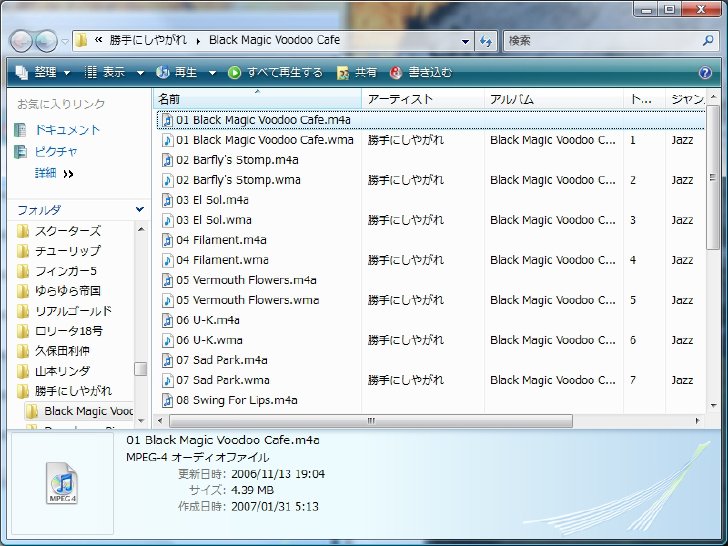This screenshot has width=728, height=546.
Task: Click the 更新日時 value 2006/11/13 19:04
Action: pos(278,474)
